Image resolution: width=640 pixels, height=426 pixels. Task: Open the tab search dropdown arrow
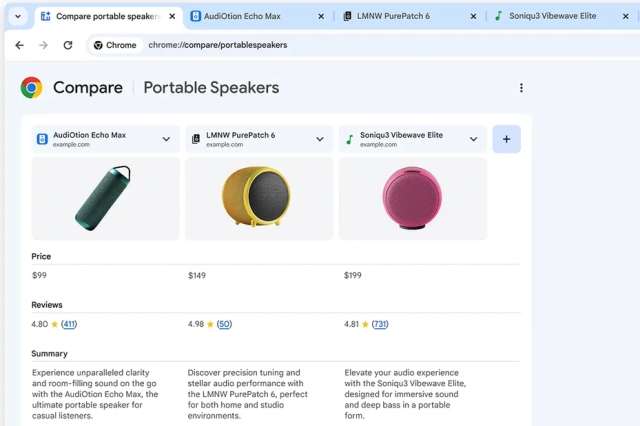[18, 16]
